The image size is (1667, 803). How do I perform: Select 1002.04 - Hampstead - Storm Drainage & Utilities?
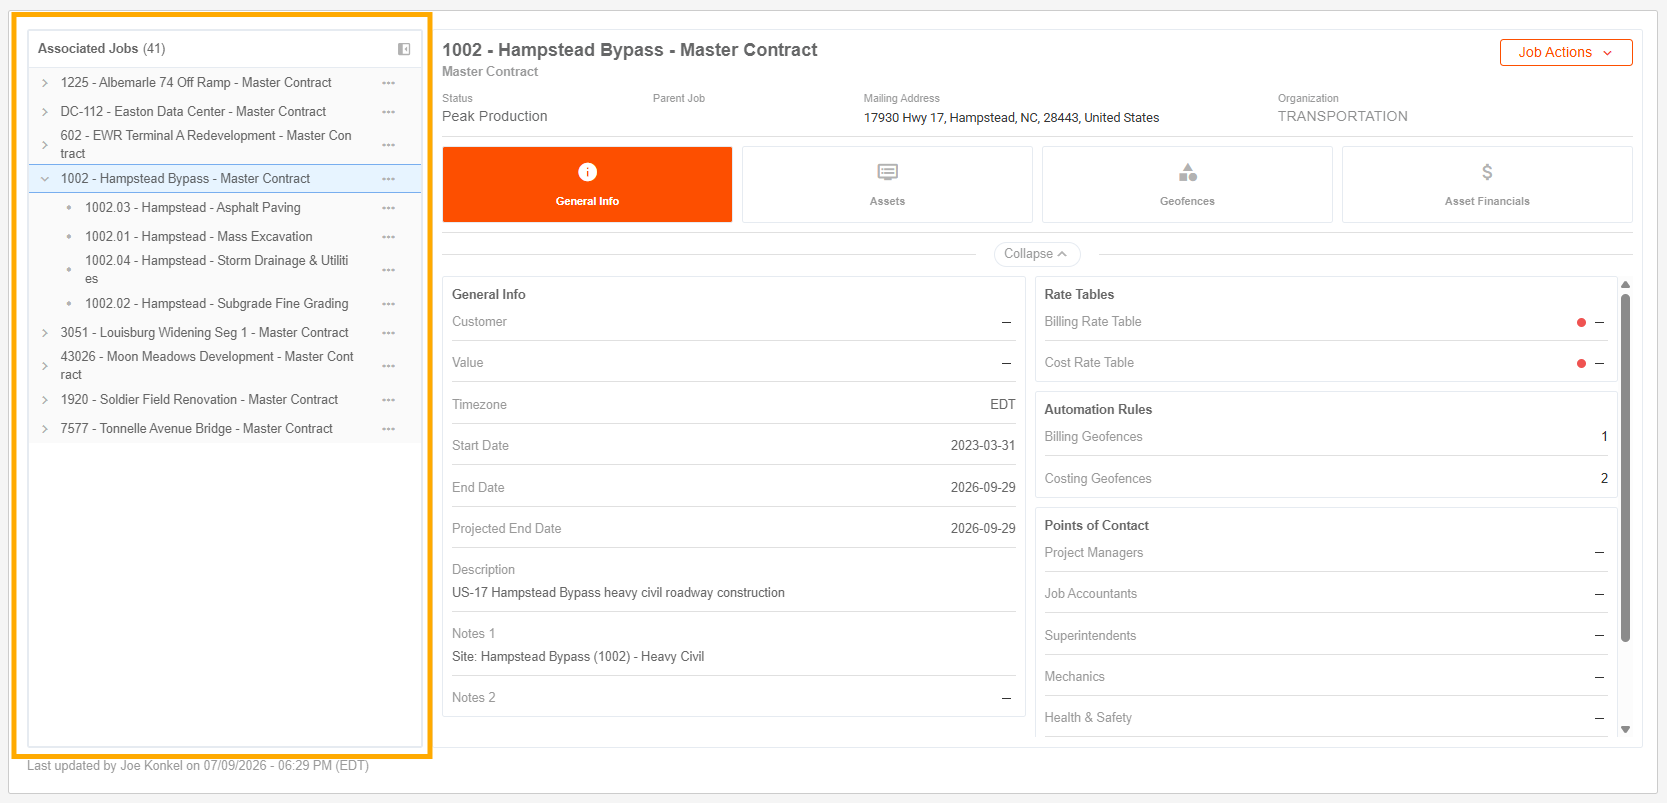coord(217,270)
